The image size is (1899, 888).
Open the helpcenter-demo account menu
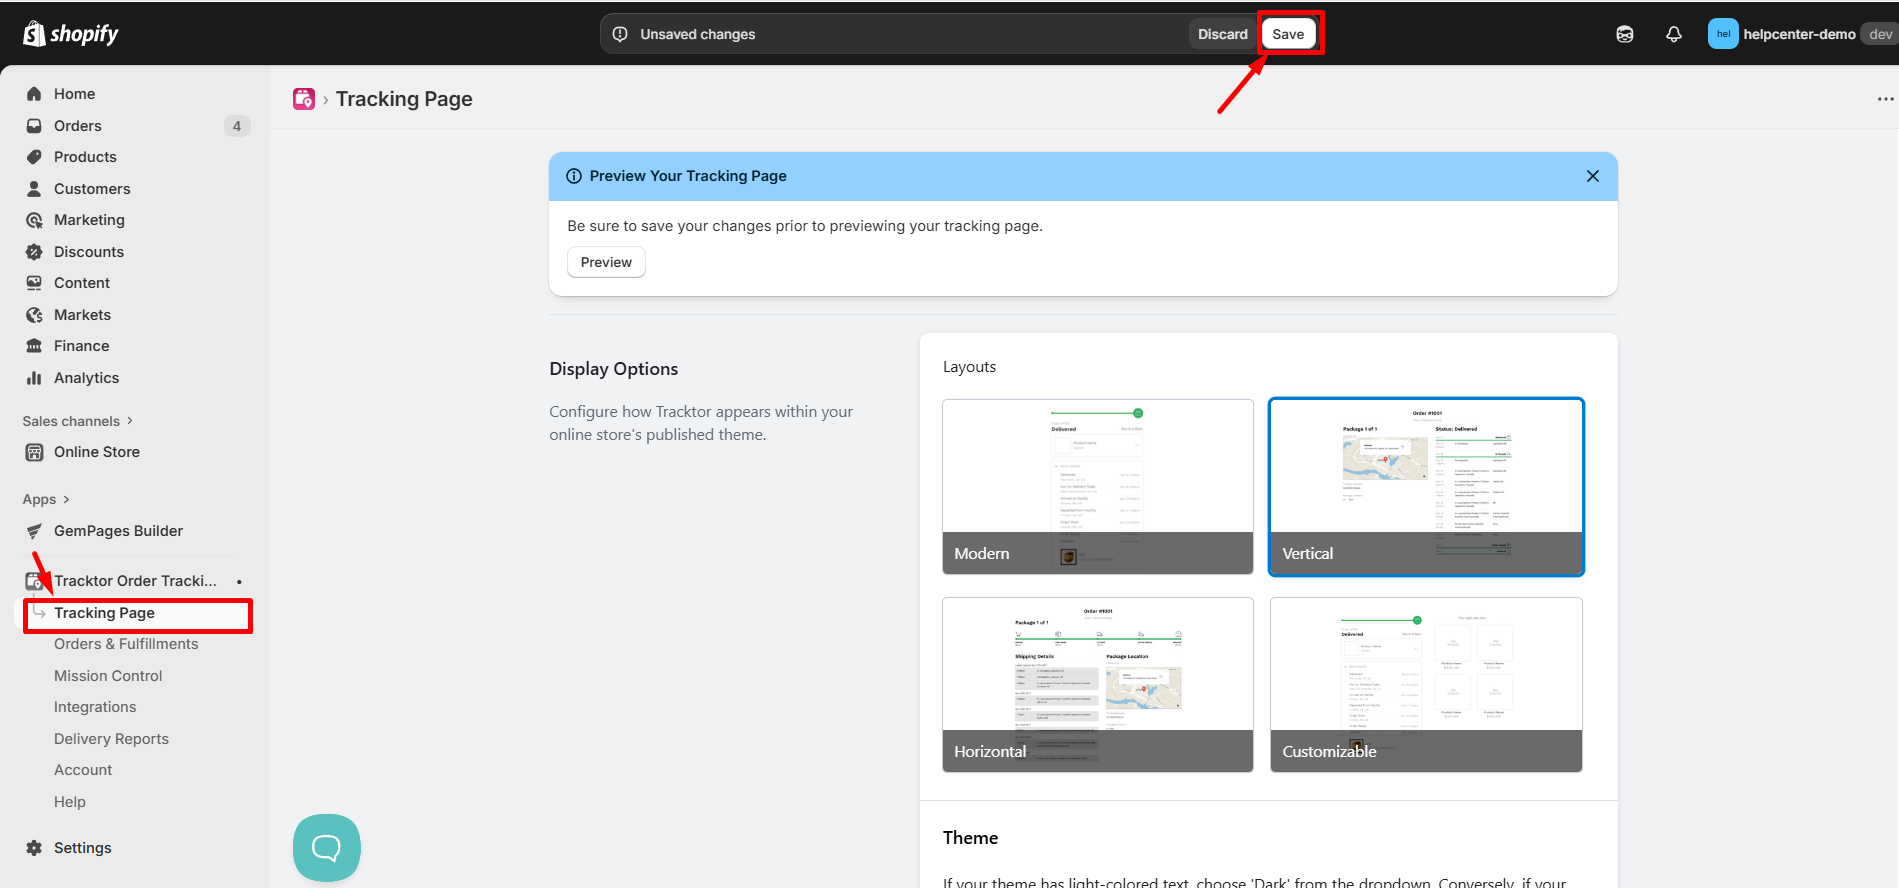[1798, 34]
